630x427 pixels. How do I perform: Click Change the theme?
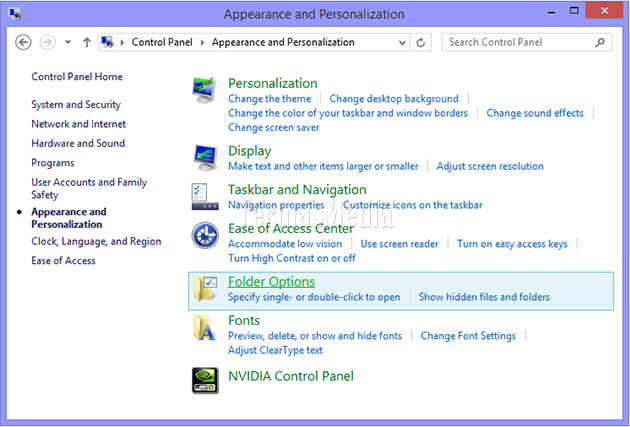[270, 98]
